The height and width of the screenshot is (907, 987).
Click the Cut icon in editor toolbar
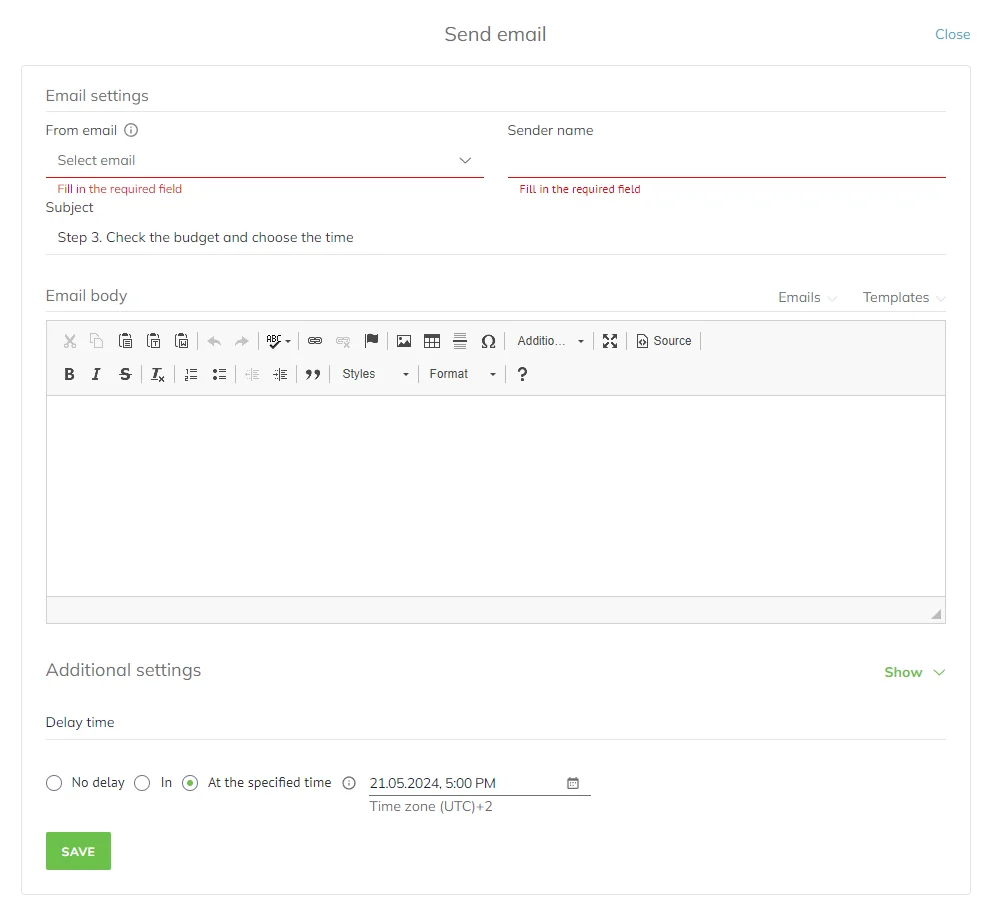pyautogui.click(x=70, y=341)
